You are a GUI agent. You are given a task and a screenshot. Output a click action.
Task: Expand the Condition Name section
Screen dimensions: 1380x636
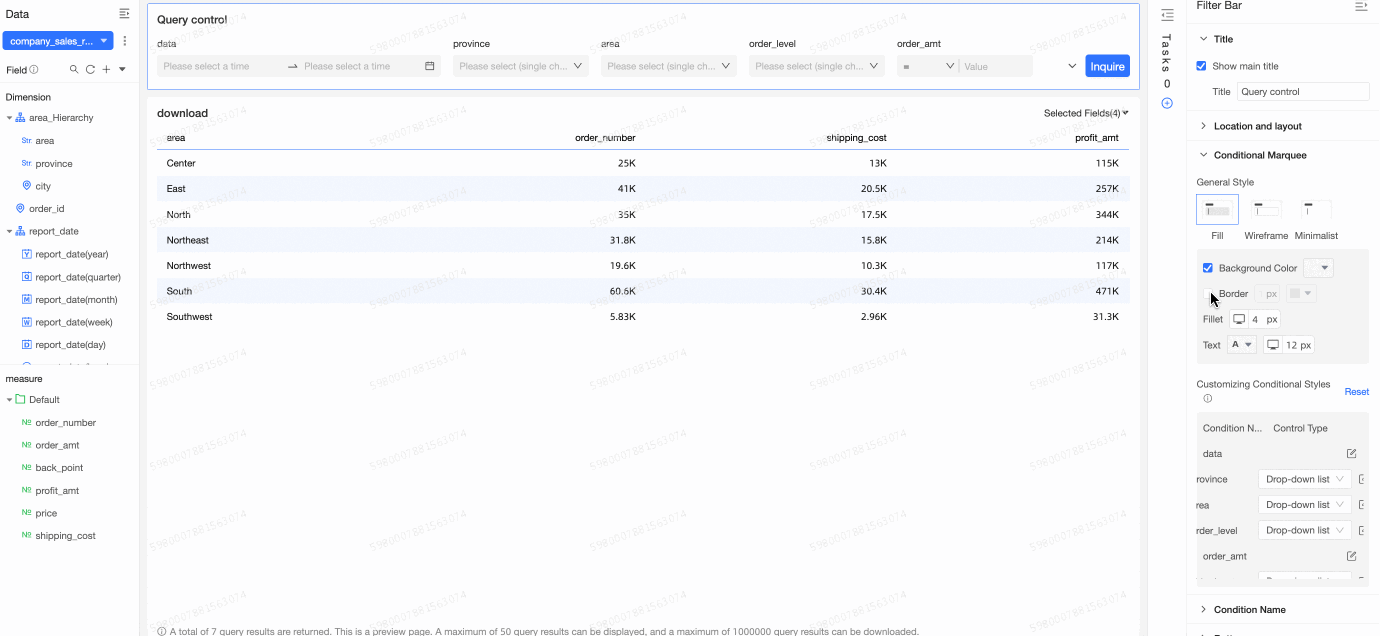[x=1203, y=609]
